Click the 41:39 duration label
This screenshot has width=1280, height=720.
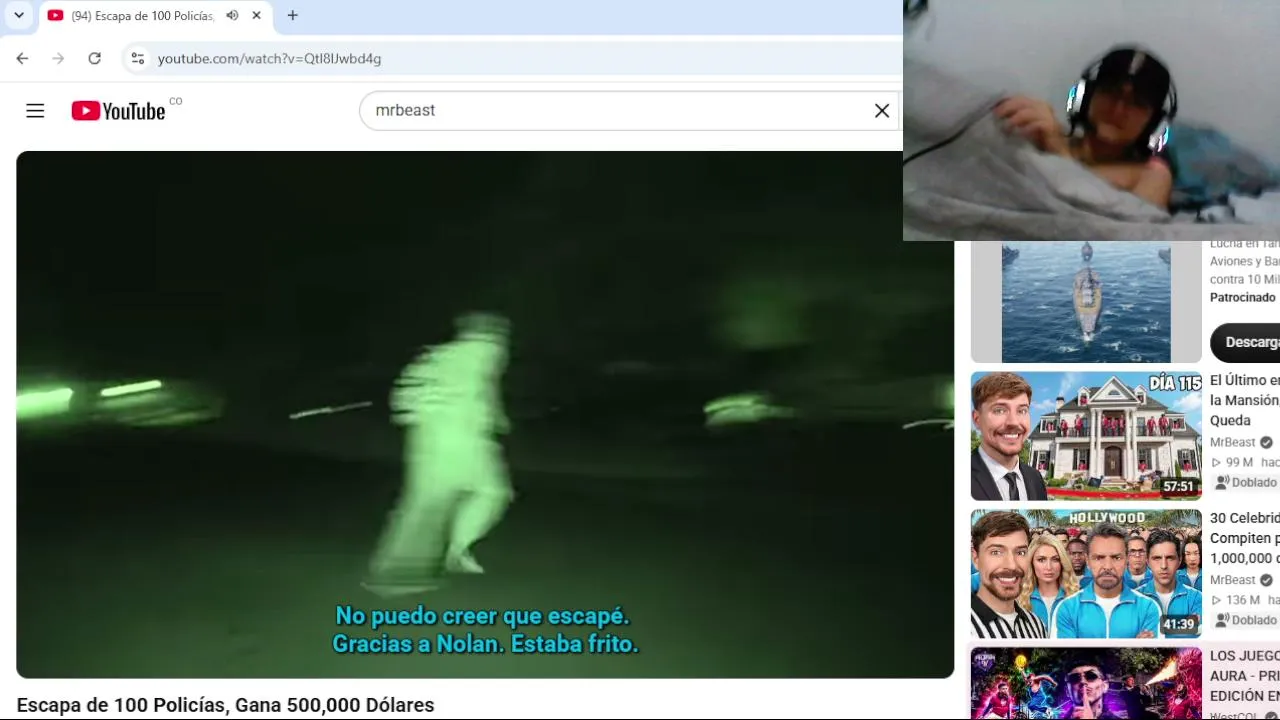point(1179,625)
